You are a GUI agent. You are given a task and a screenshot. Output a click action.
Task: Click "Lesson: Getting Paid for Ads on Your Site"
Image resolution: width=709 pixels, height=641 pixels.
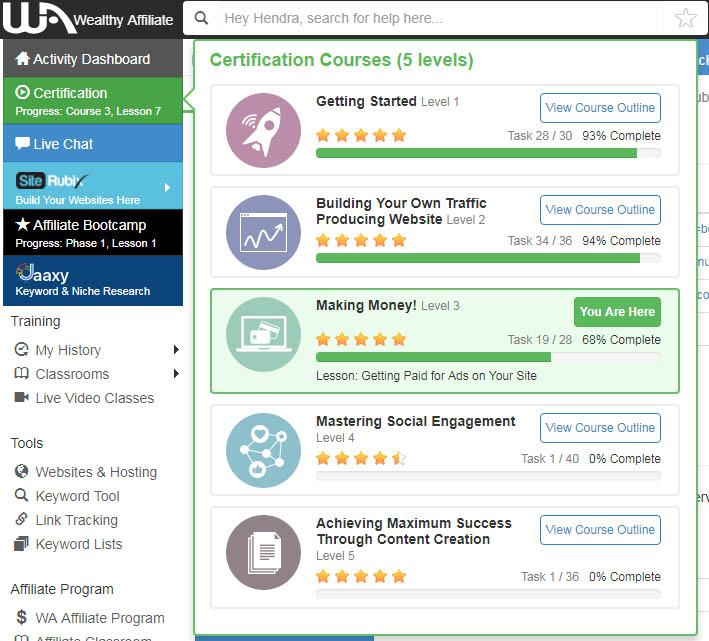pos(426,376)
